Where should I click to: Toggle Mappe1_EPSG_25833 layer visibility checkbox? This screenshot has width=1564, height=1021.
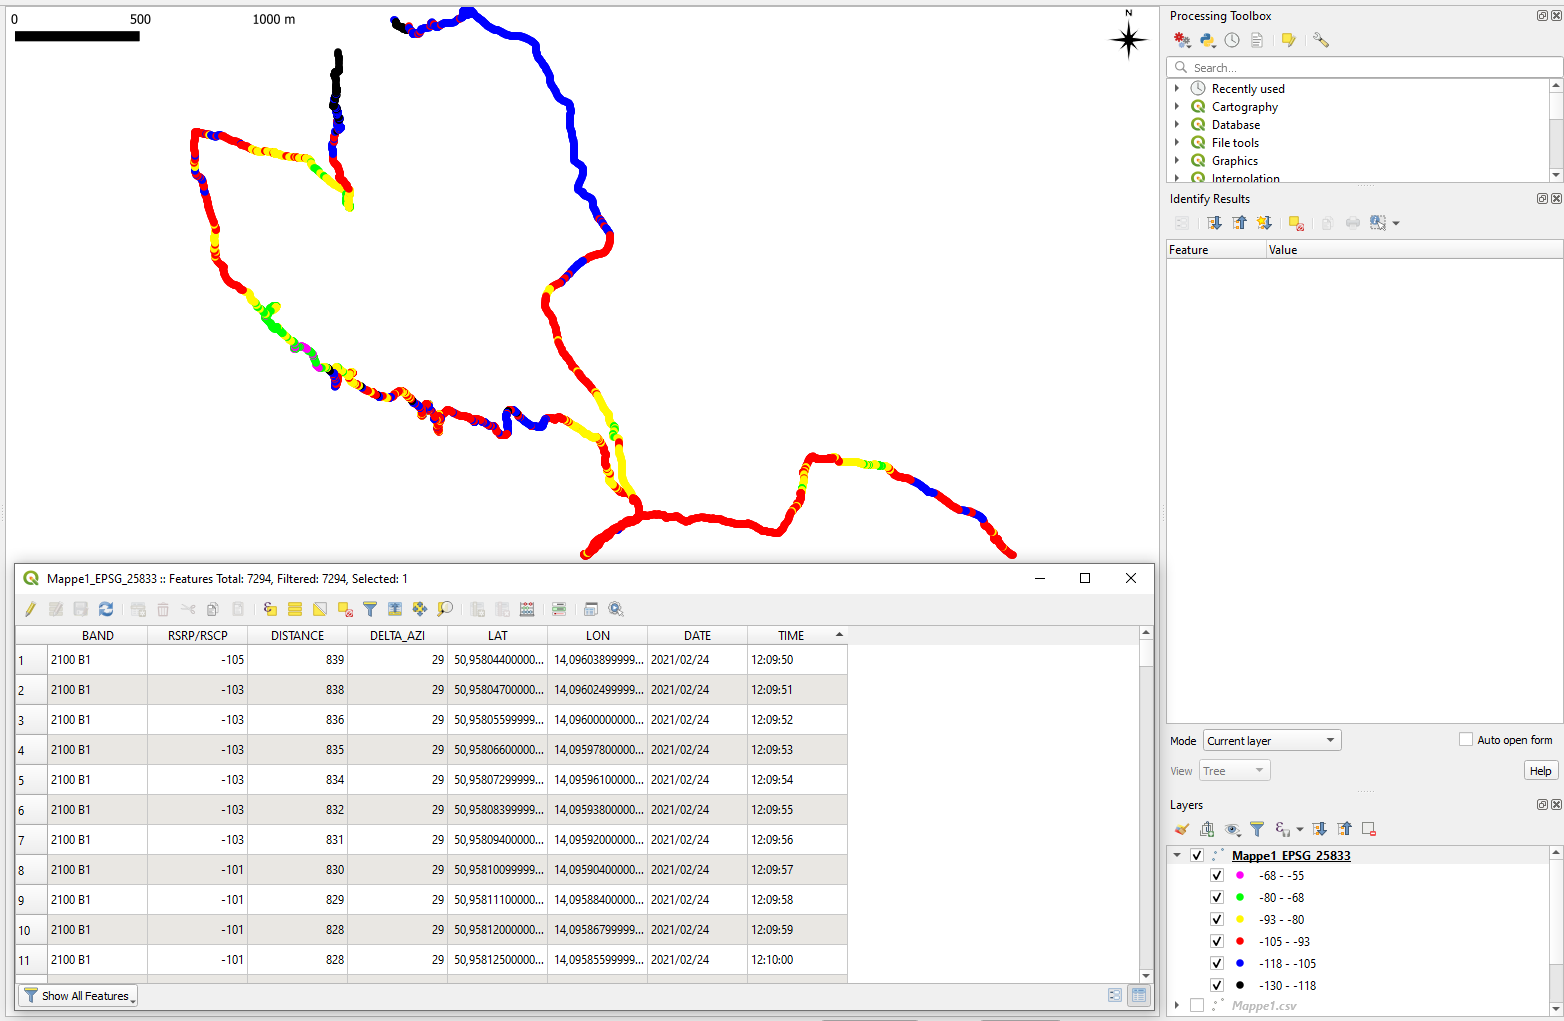point(1197,855)
